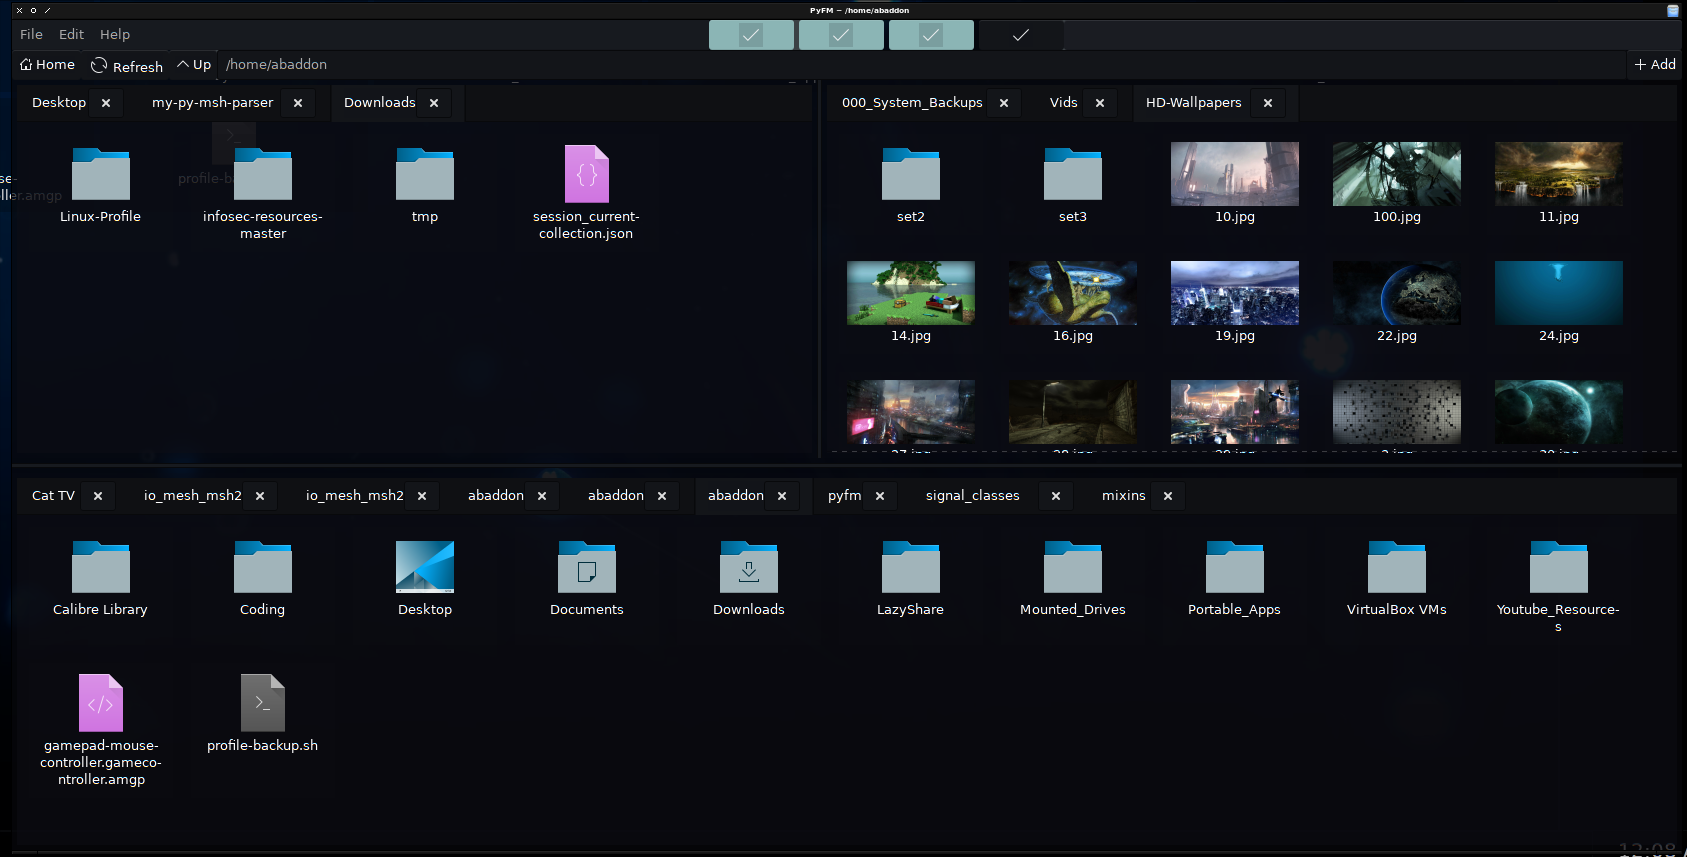Navigate Up one directory level

click(x=194, y=64)
